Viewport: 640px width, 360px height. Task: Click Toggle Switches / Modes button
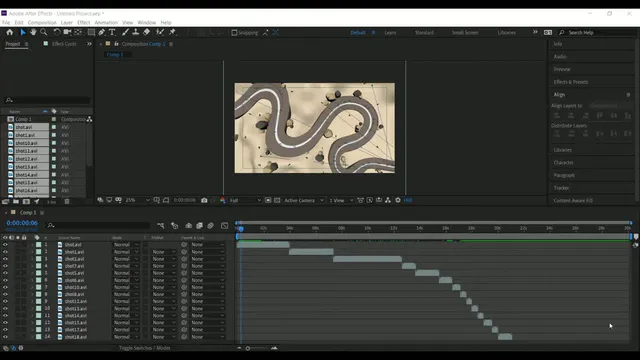coord(145,348)
